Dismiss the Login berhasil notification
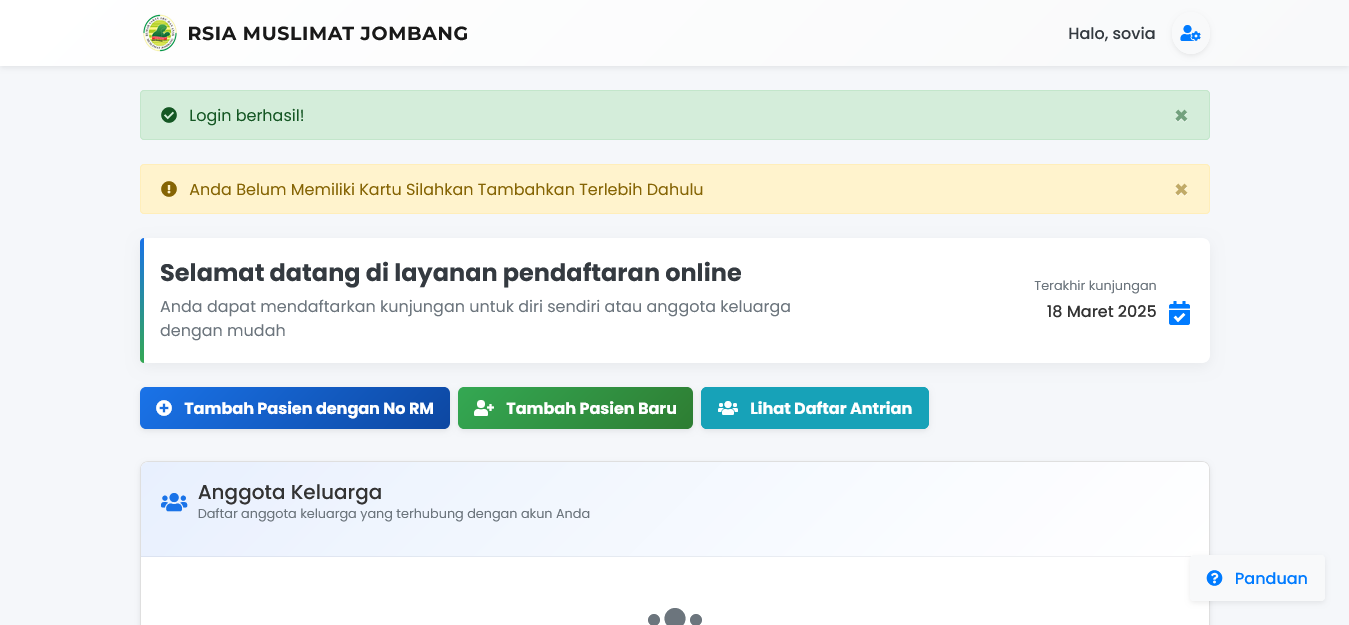1349x625 pixels. pos(1181,115)
